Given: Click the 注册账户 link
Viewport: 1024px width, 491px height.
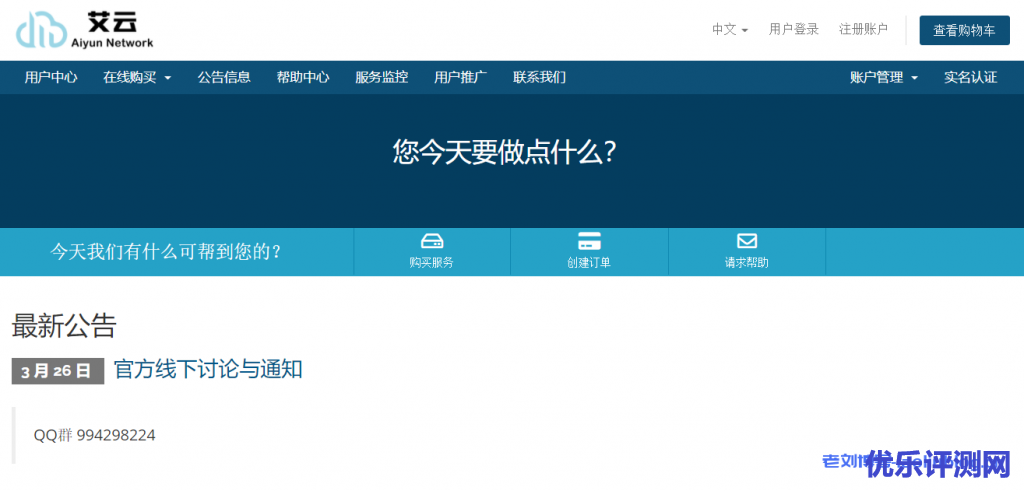Looking at the screenshot, I should [863, 30].
